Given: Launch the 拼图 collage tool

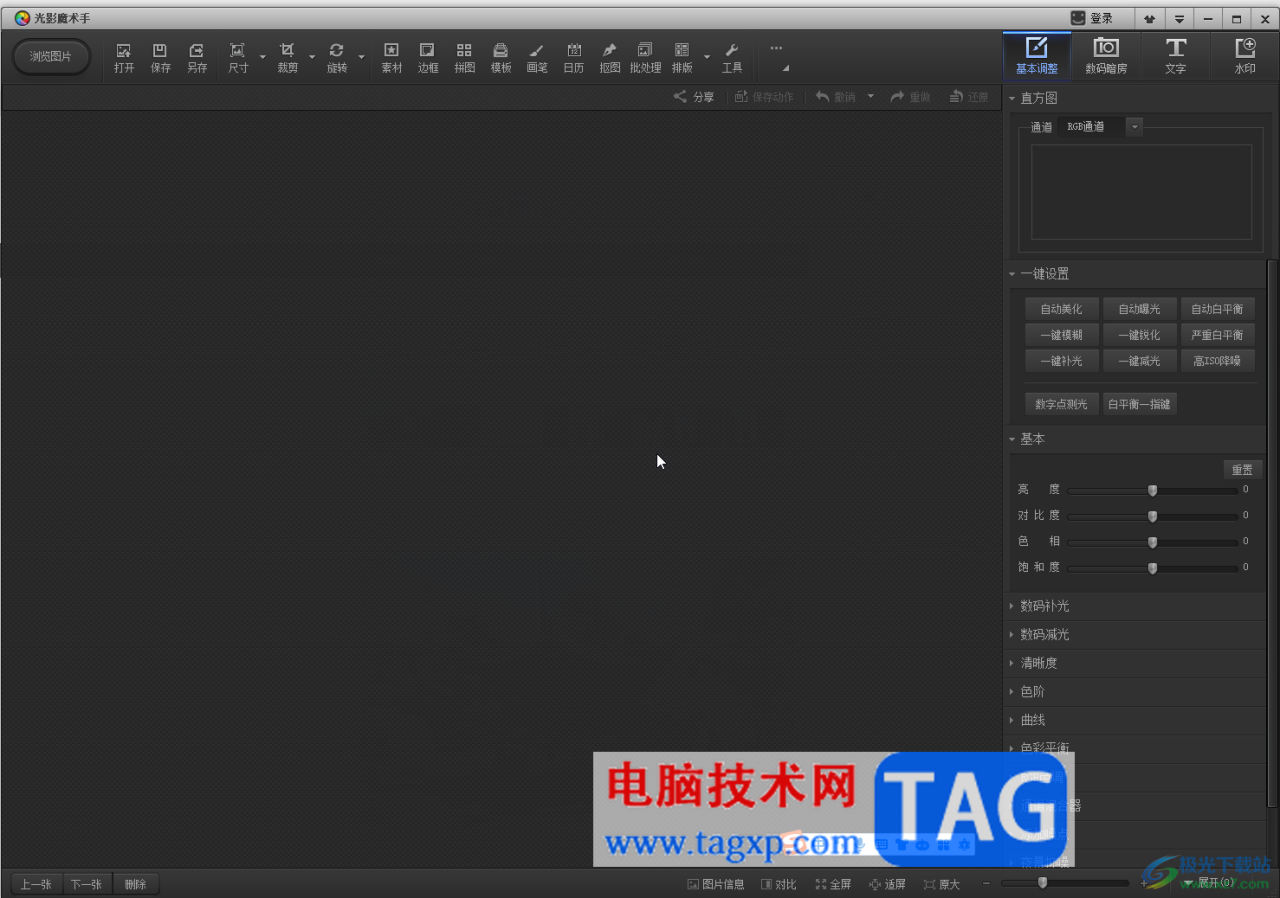Looking at the screenshot, I should click(464, 57).
